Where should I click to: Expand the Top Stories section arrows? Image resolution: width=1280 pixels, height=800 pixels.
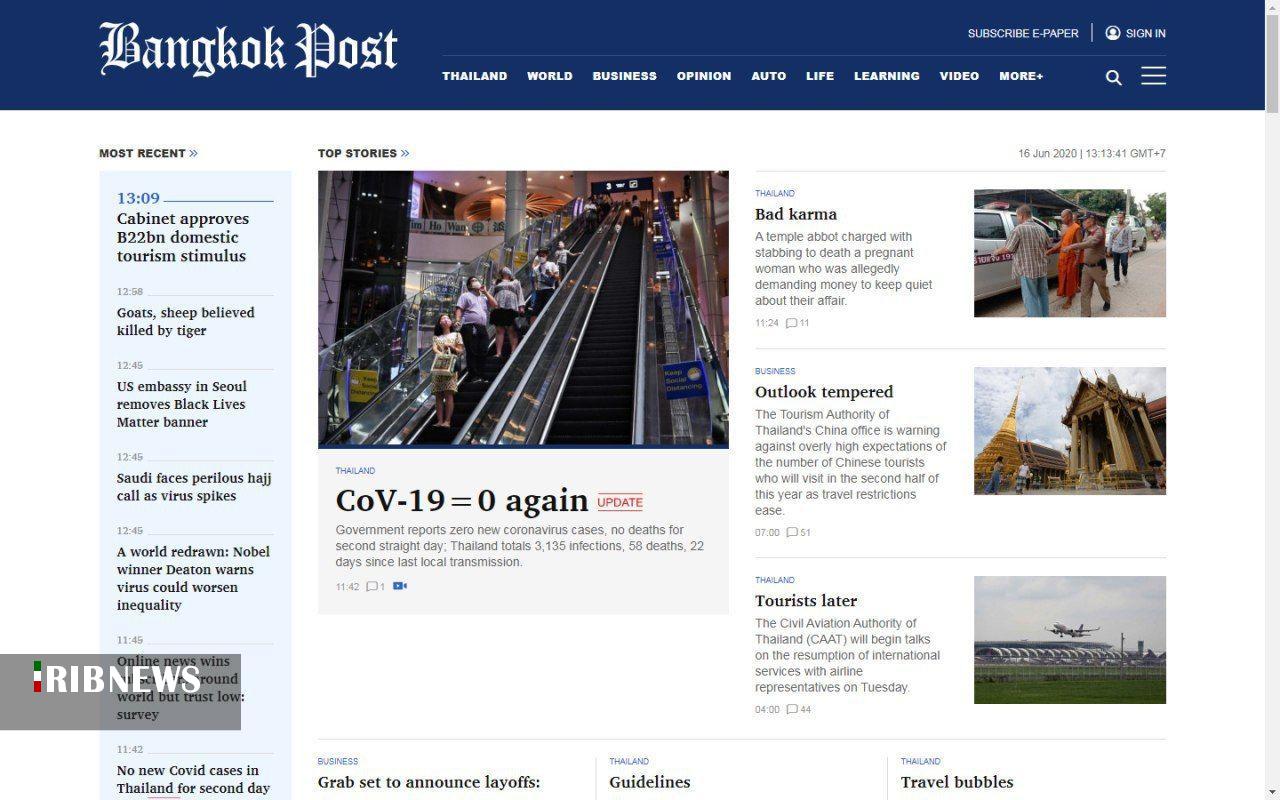point(405,153)
